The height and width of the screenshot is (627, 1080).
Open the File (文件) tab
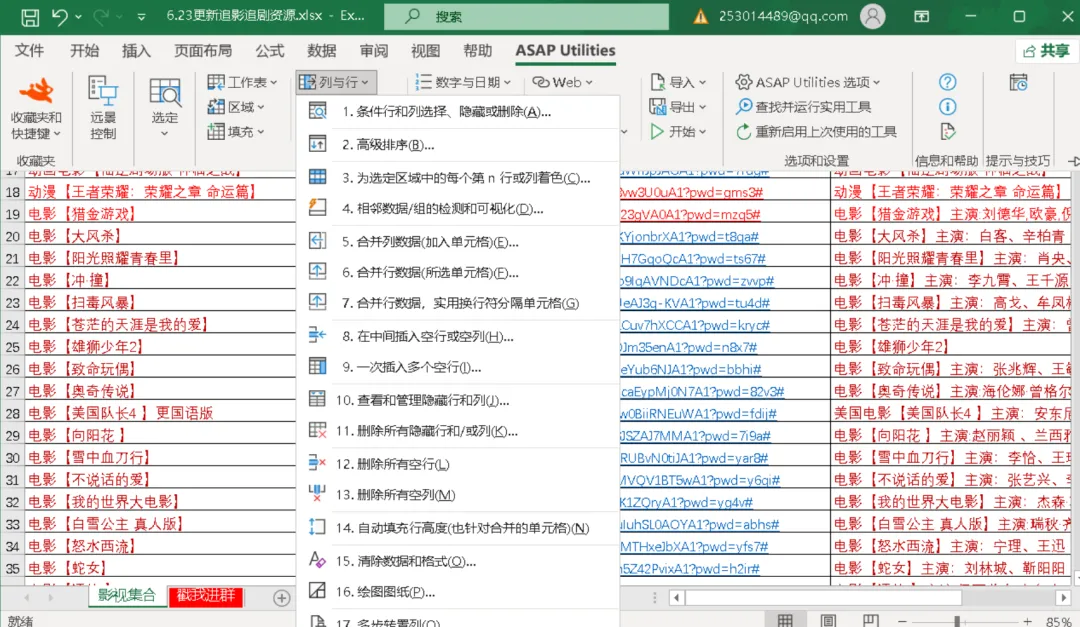coord(30,50)
